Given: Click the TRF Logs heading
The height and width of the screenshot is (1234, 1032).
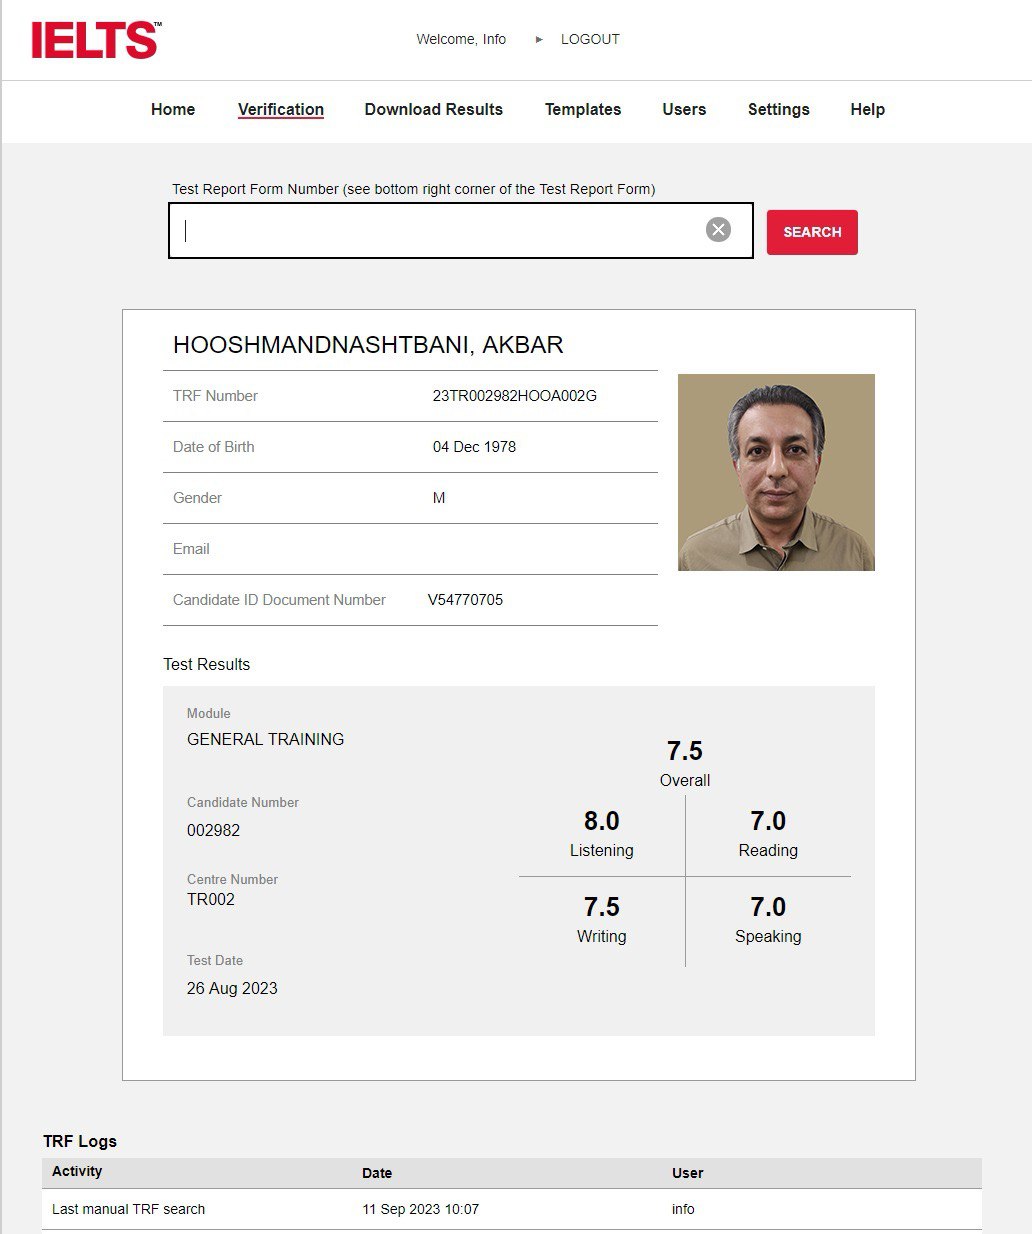Looking at the screenshot, I should [x=80, y=1141].
